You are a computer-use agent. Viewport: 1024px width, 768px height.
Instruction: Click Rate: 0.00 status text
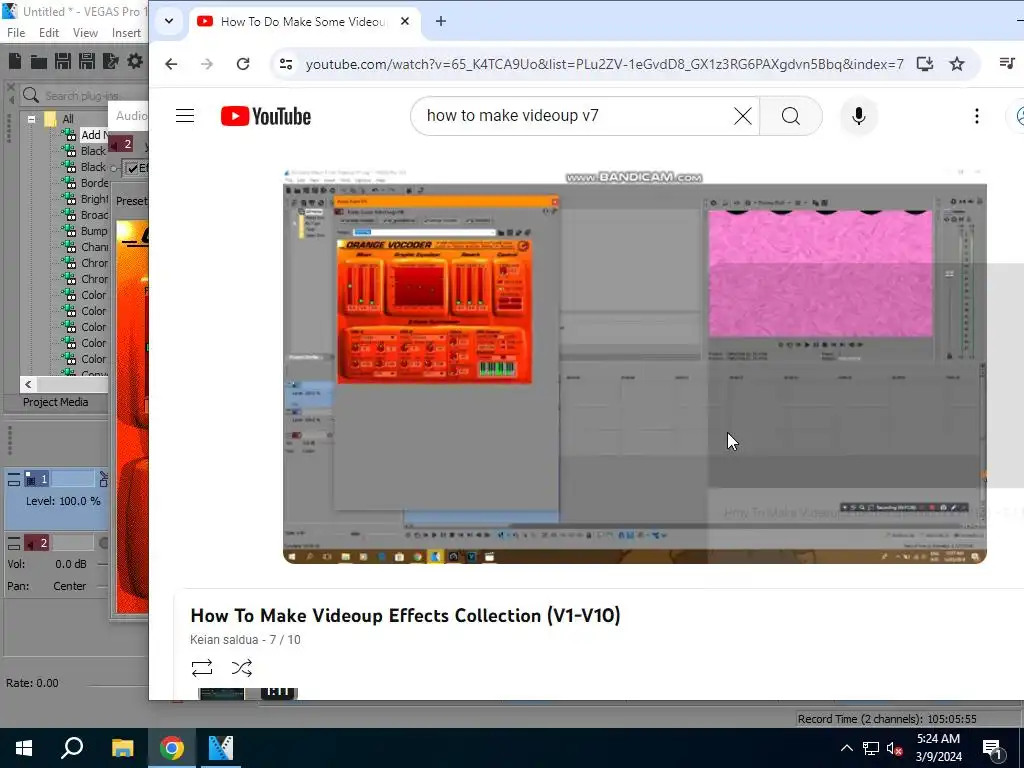(33, 683)
